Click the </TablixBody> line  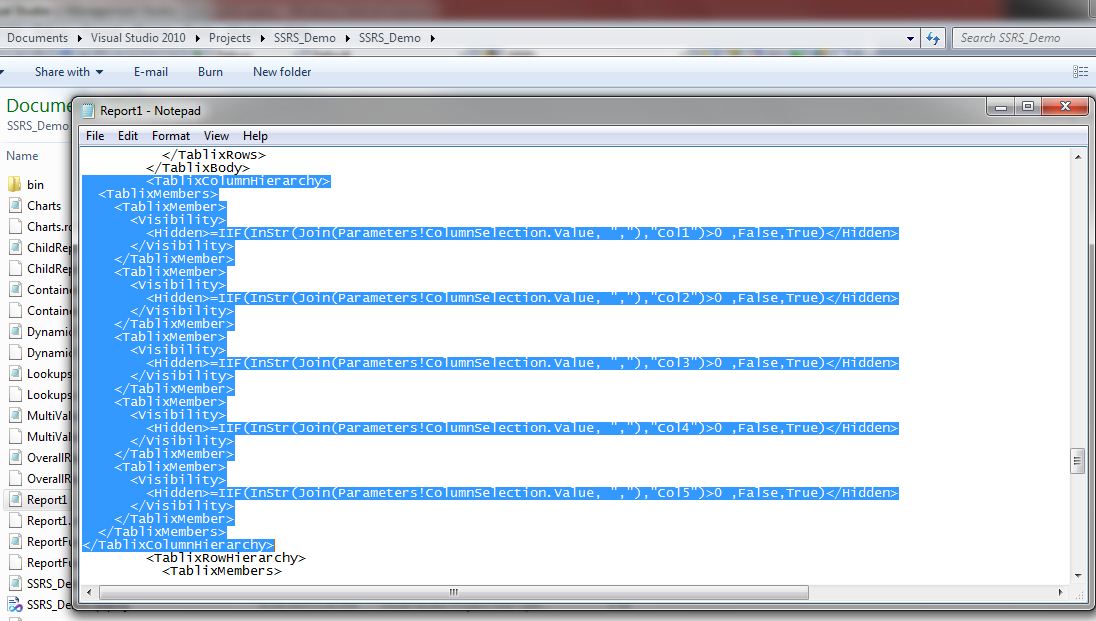[198, 168]
